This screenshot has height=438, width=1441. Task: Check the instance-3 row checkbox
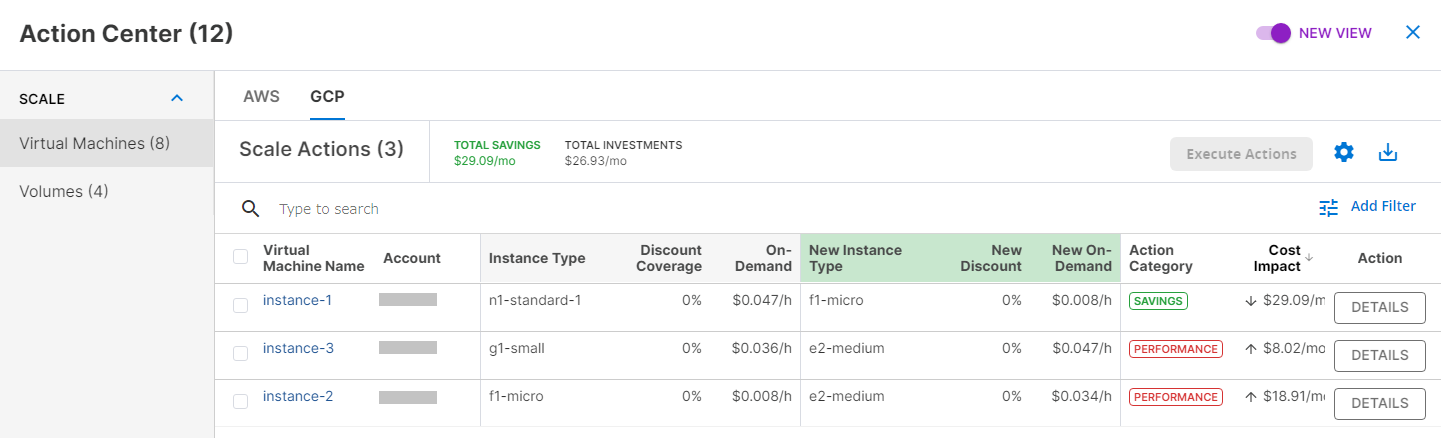click(x=240, y=354)
